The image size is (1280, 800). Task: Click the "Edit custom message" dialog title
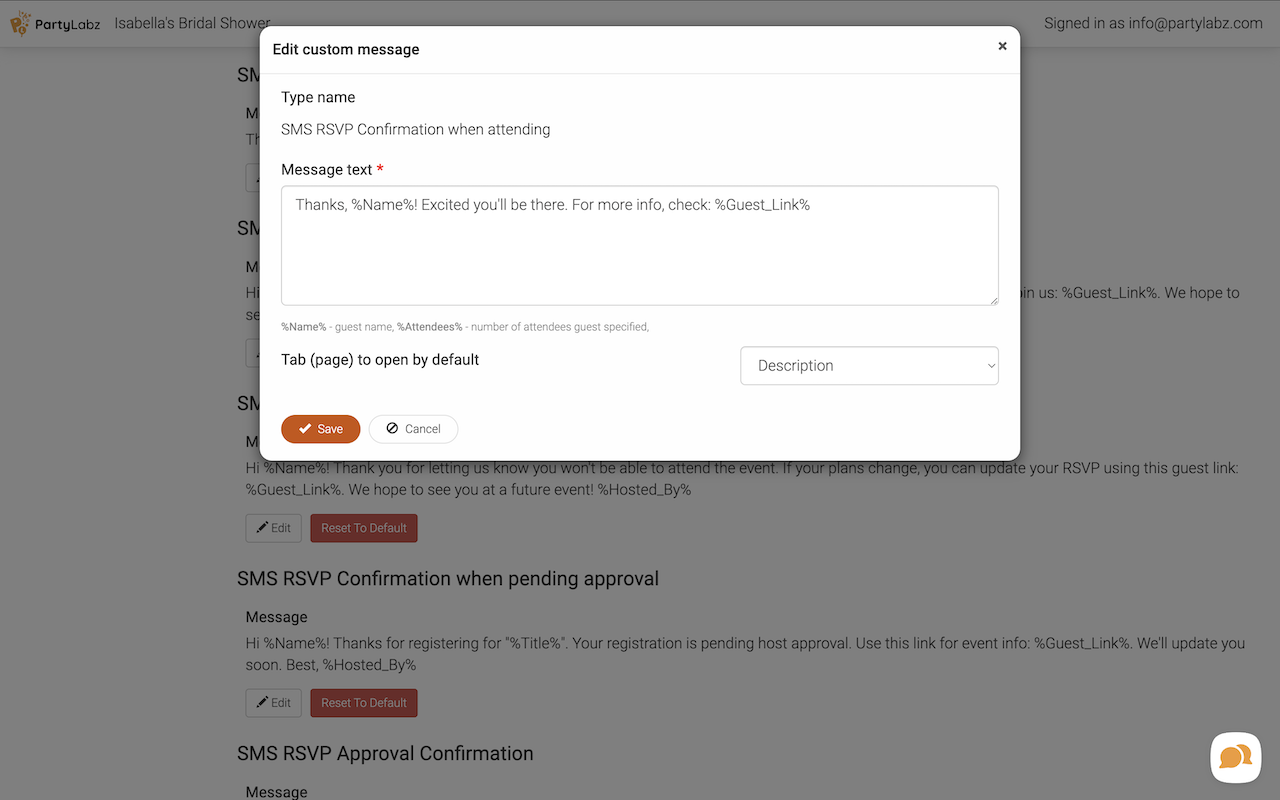tap(346, 49)
